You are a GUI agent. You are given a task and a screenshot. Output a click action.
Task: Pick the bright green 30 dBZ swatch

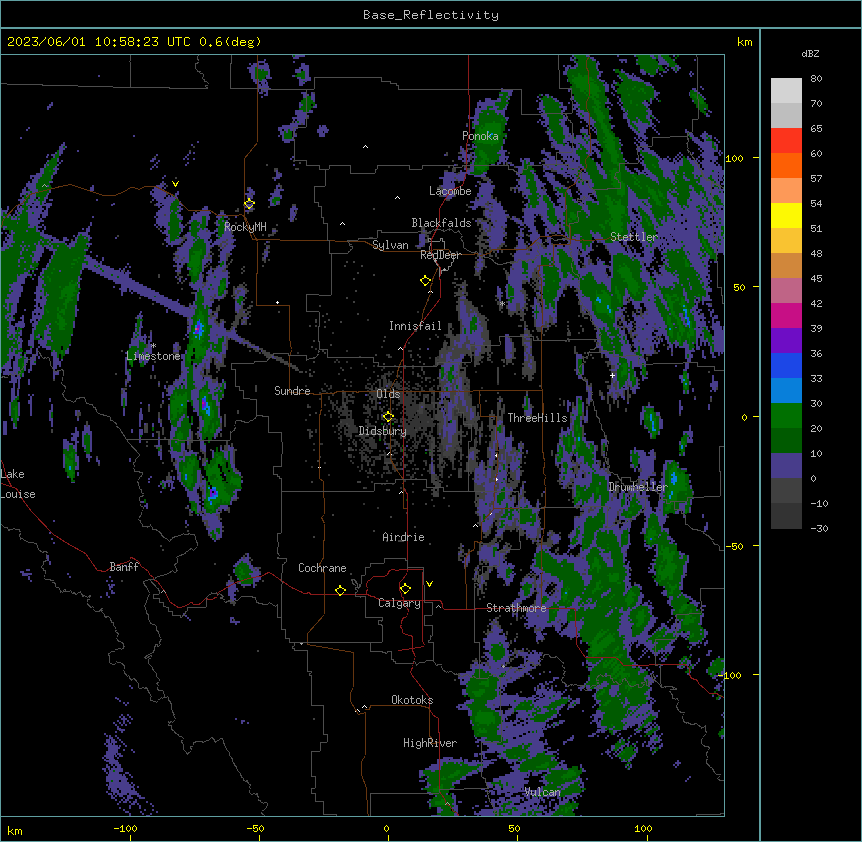pos(786,416)
